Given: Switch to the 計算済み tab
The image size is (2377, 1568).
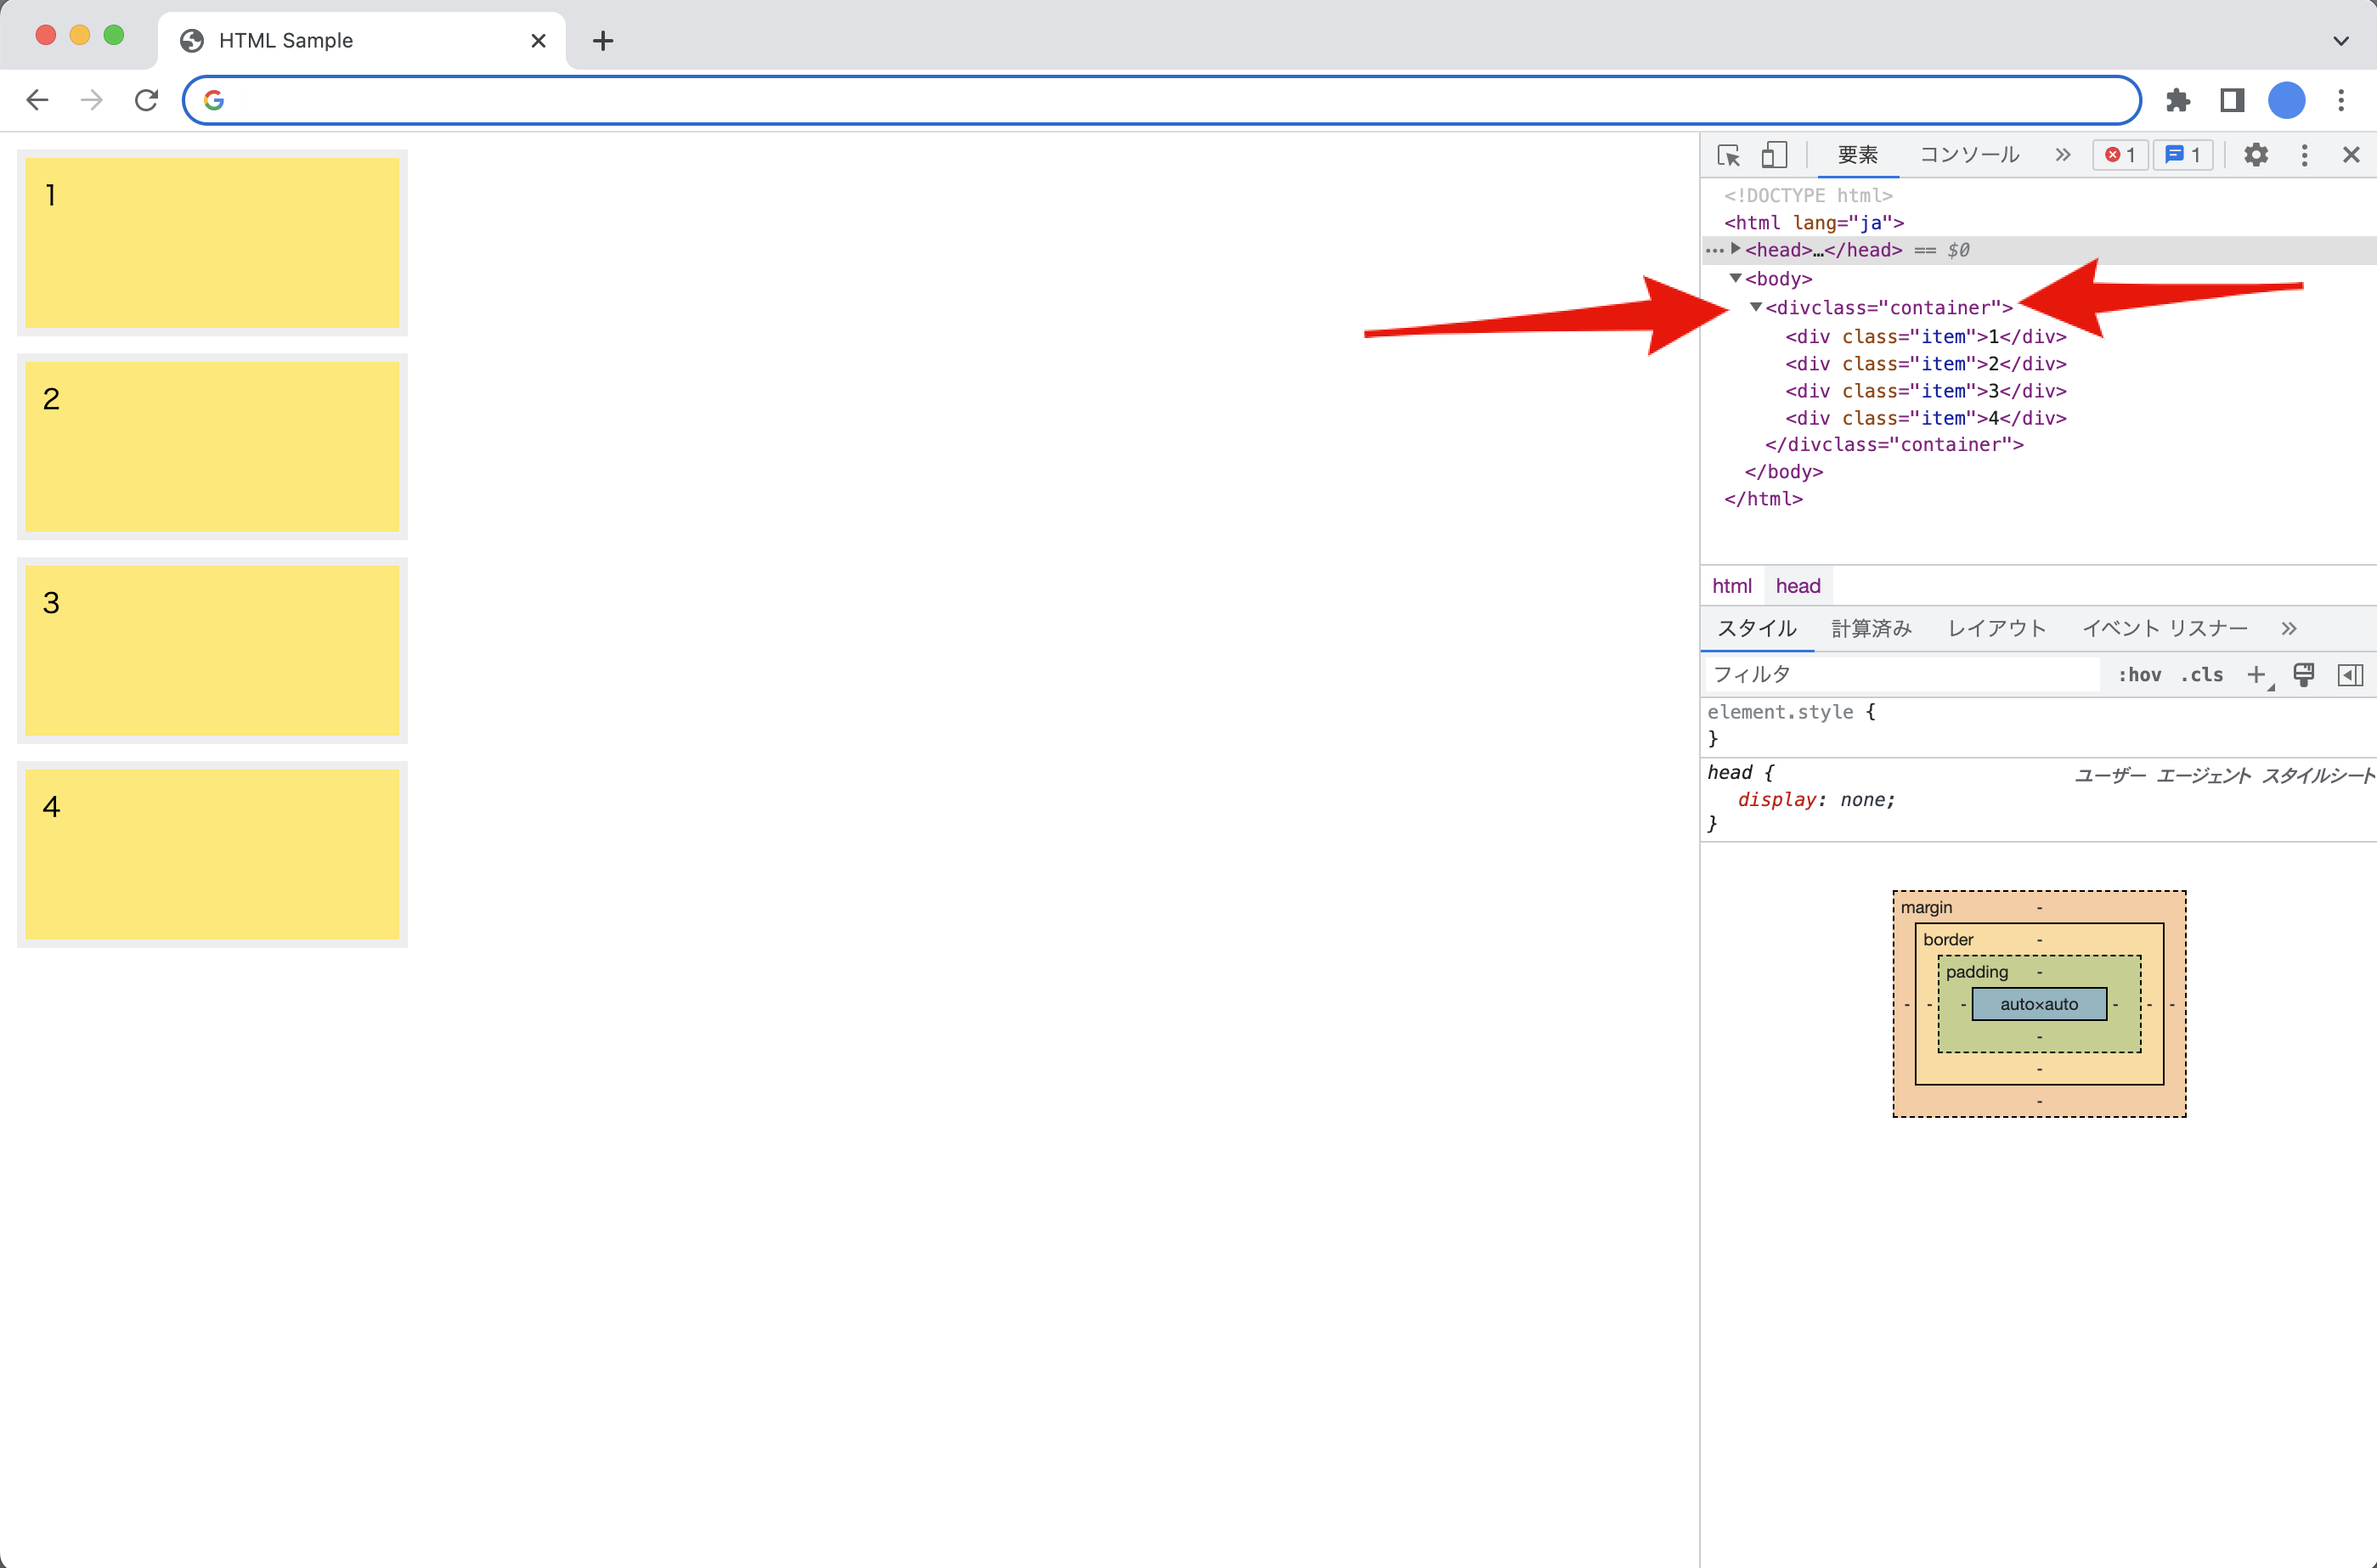Looking at the screenshot, I should [1871, 628].
